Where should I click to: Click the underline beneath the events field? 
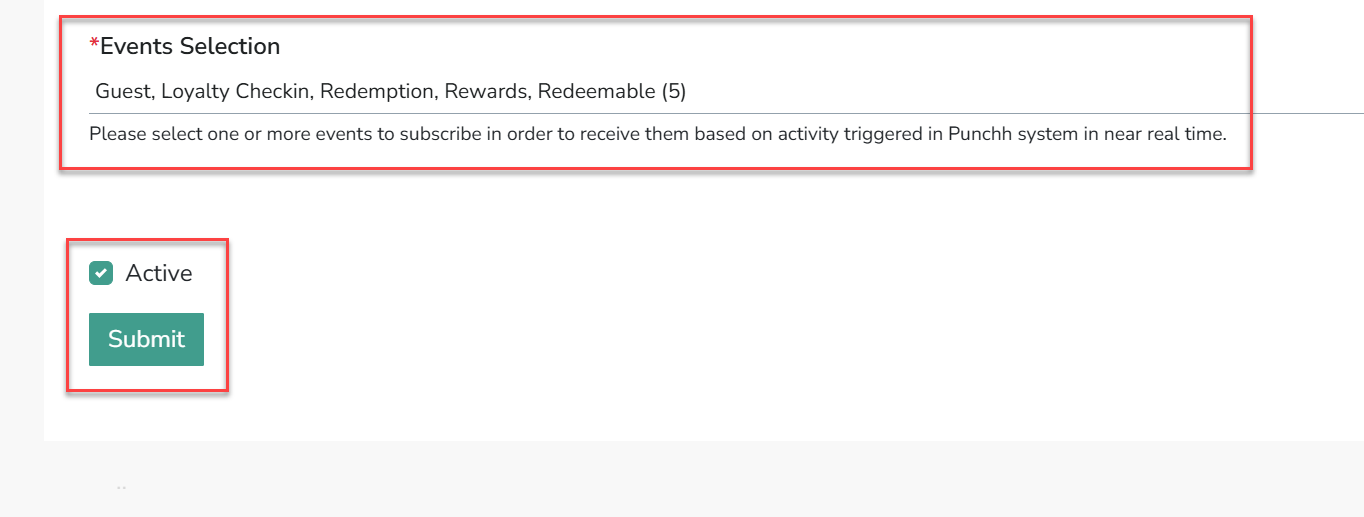click(x=726, y=114)
